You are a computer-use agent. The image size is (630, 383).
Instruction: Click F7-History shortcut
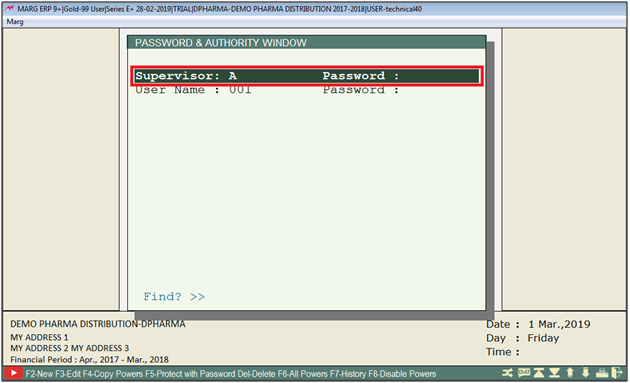348,374
